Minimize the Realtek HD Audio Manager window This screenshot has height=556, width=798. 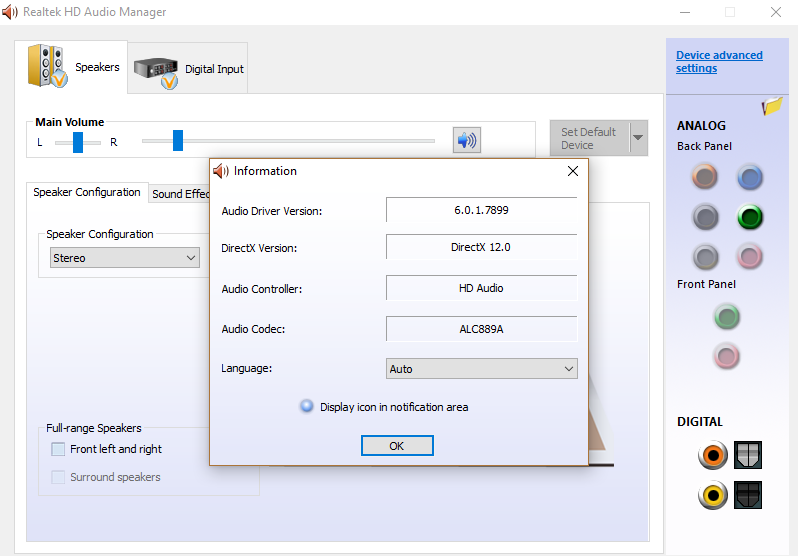click(685, 12)
